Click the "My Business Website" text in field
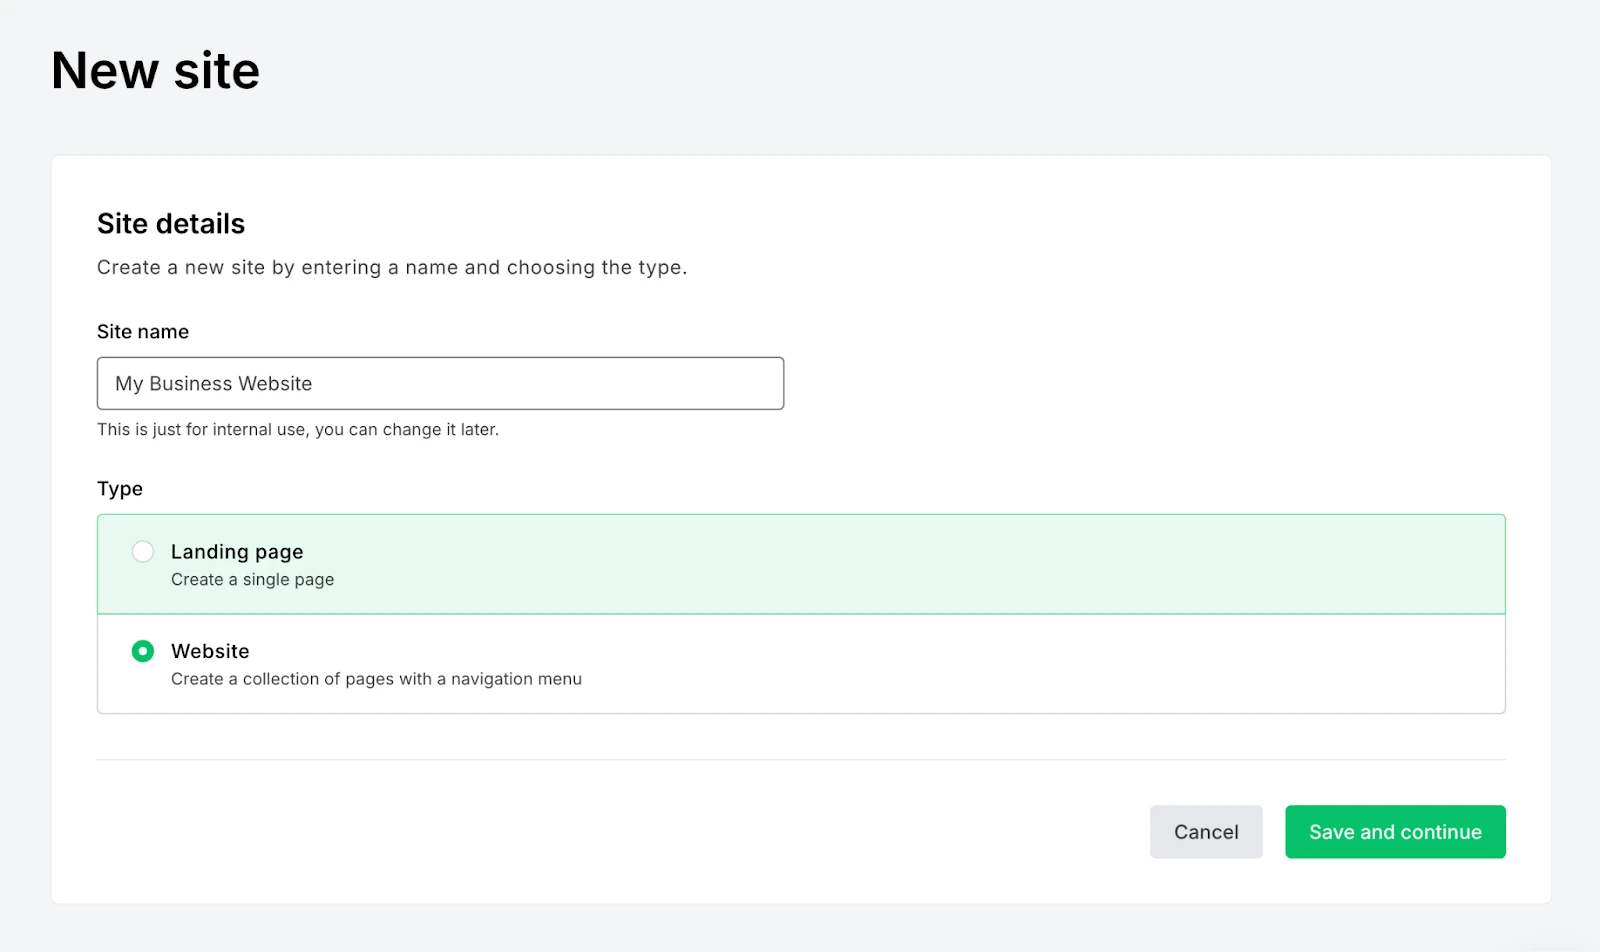The image size is (1600, 952). pyautogui.click(x=214, y=384)
